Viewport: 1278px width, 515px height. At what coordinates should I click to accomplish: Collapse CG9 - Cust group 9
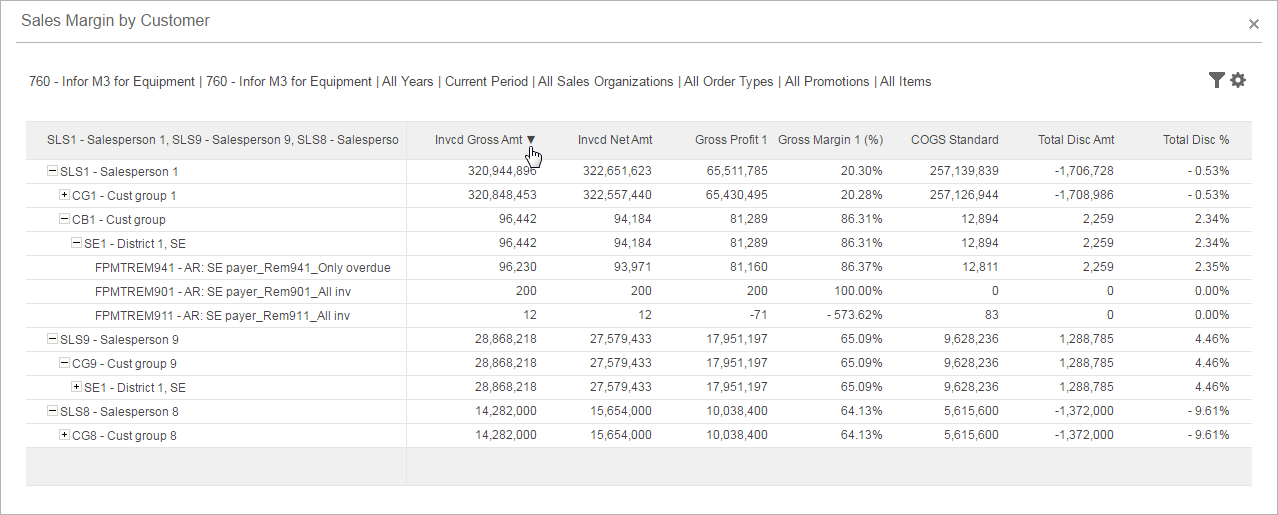pyautogui.click(x=65, y=363)
